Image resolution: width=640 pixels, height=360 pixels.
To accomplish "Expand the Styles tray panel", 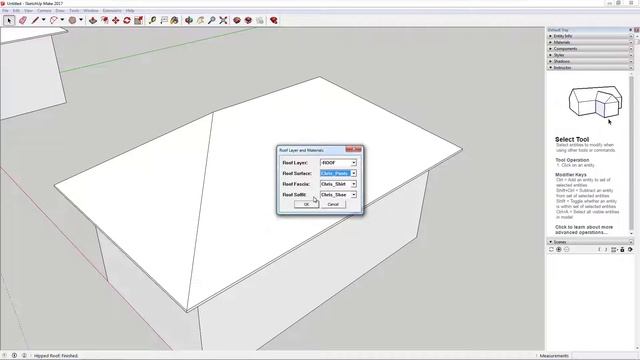I will click(x=590, y=55).
